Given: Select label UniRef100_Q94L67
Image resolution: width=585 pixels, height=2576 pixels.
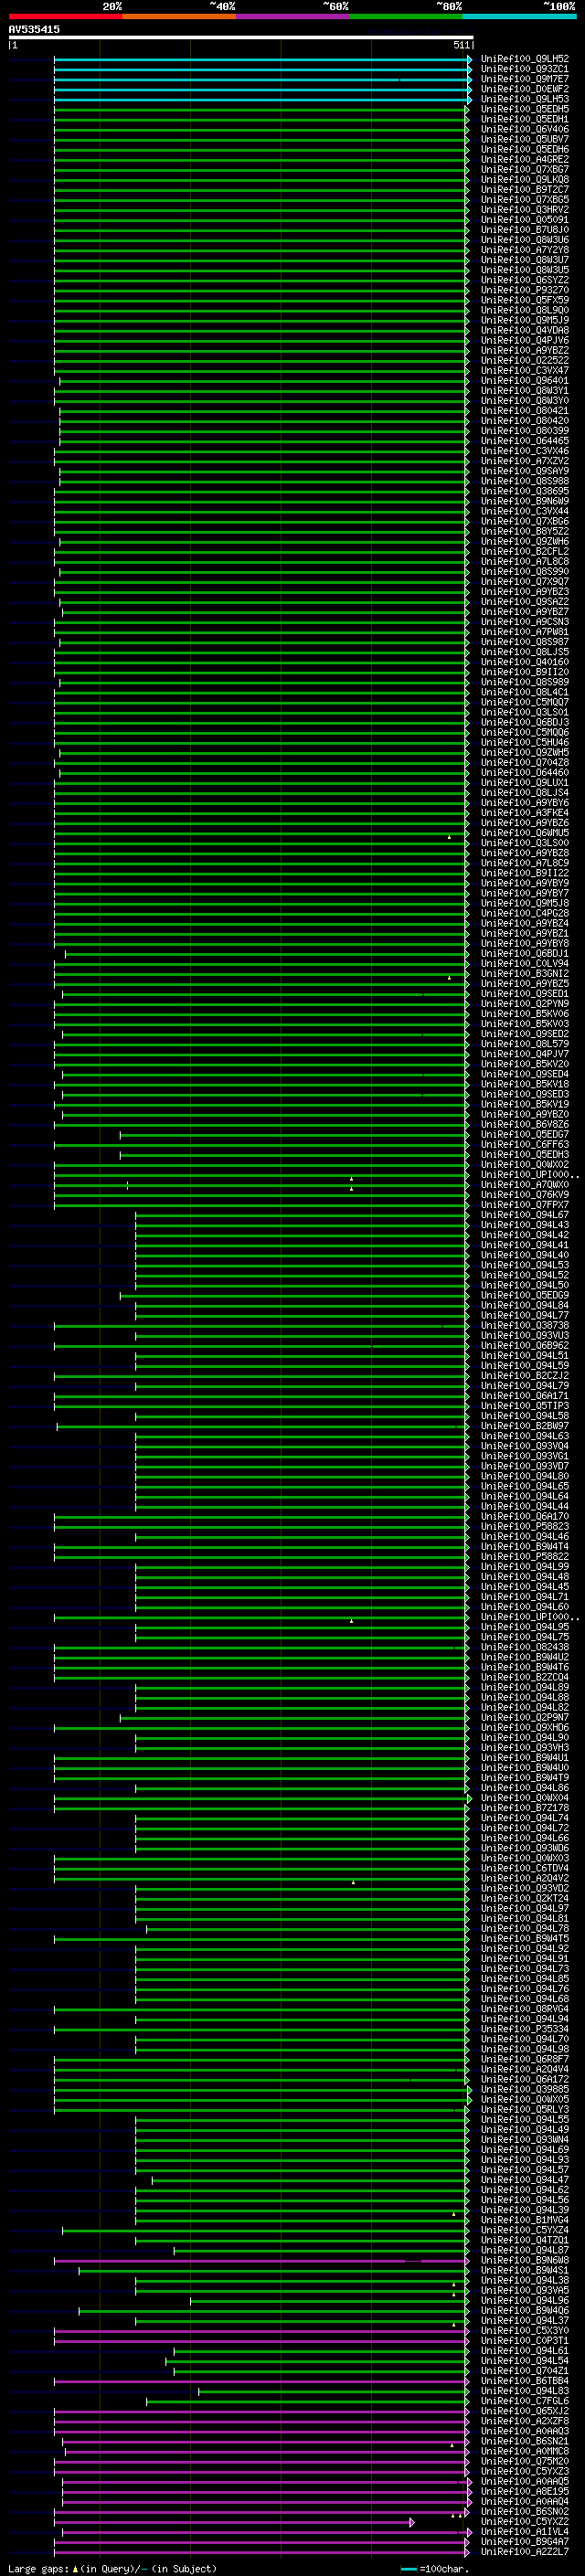Looking at the screenshot, I should click(524, 1214).
